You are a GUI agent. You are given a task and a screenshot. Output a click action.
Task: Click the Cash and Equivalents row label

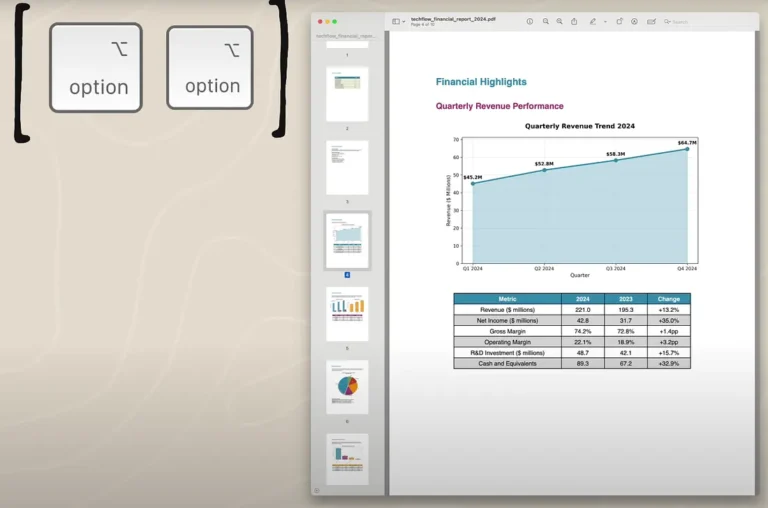click(x=507, y=363)
